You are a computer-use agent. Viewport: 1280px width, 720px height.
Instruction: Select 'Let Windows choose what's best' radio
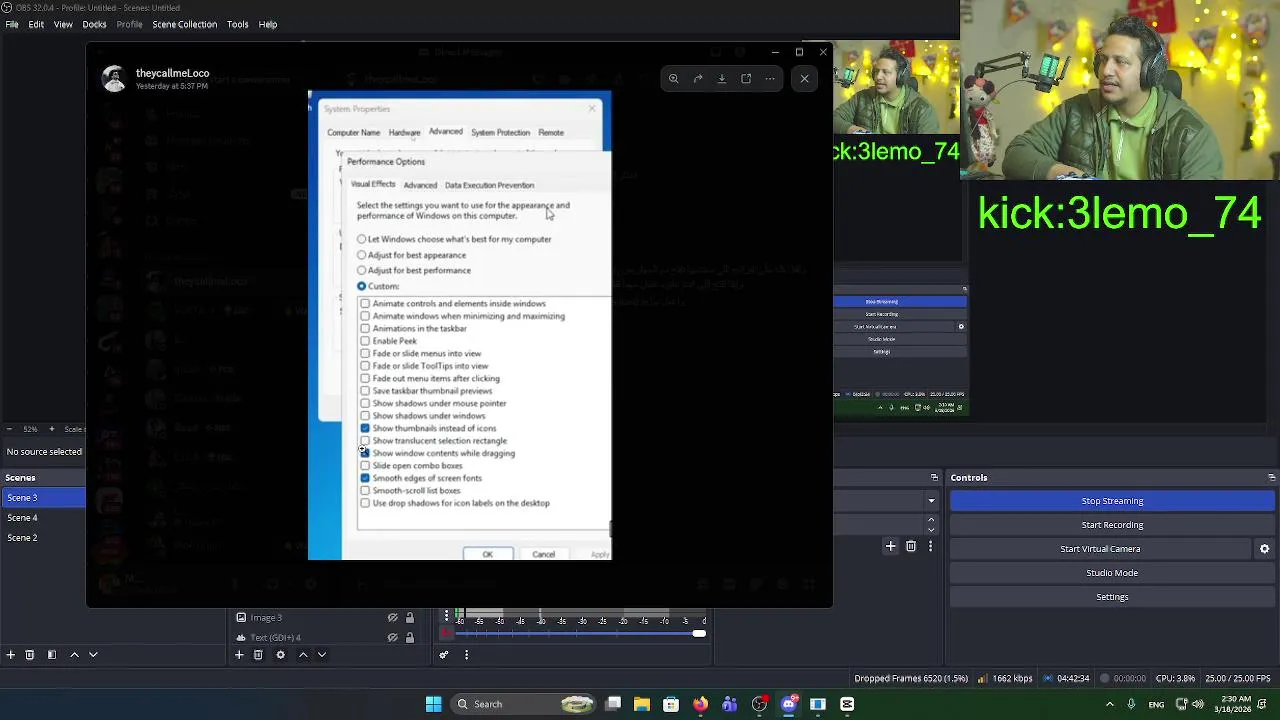coord(362,239)
